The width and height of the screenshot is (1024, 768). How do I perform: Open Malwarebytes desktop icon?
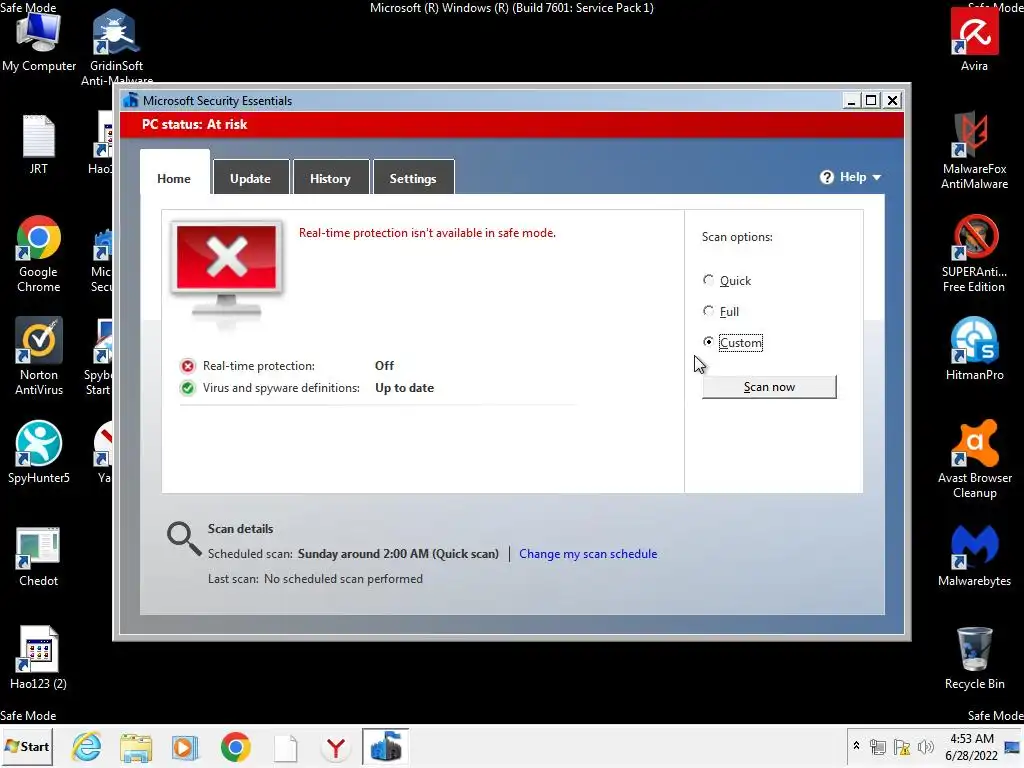tap(974, 555)
